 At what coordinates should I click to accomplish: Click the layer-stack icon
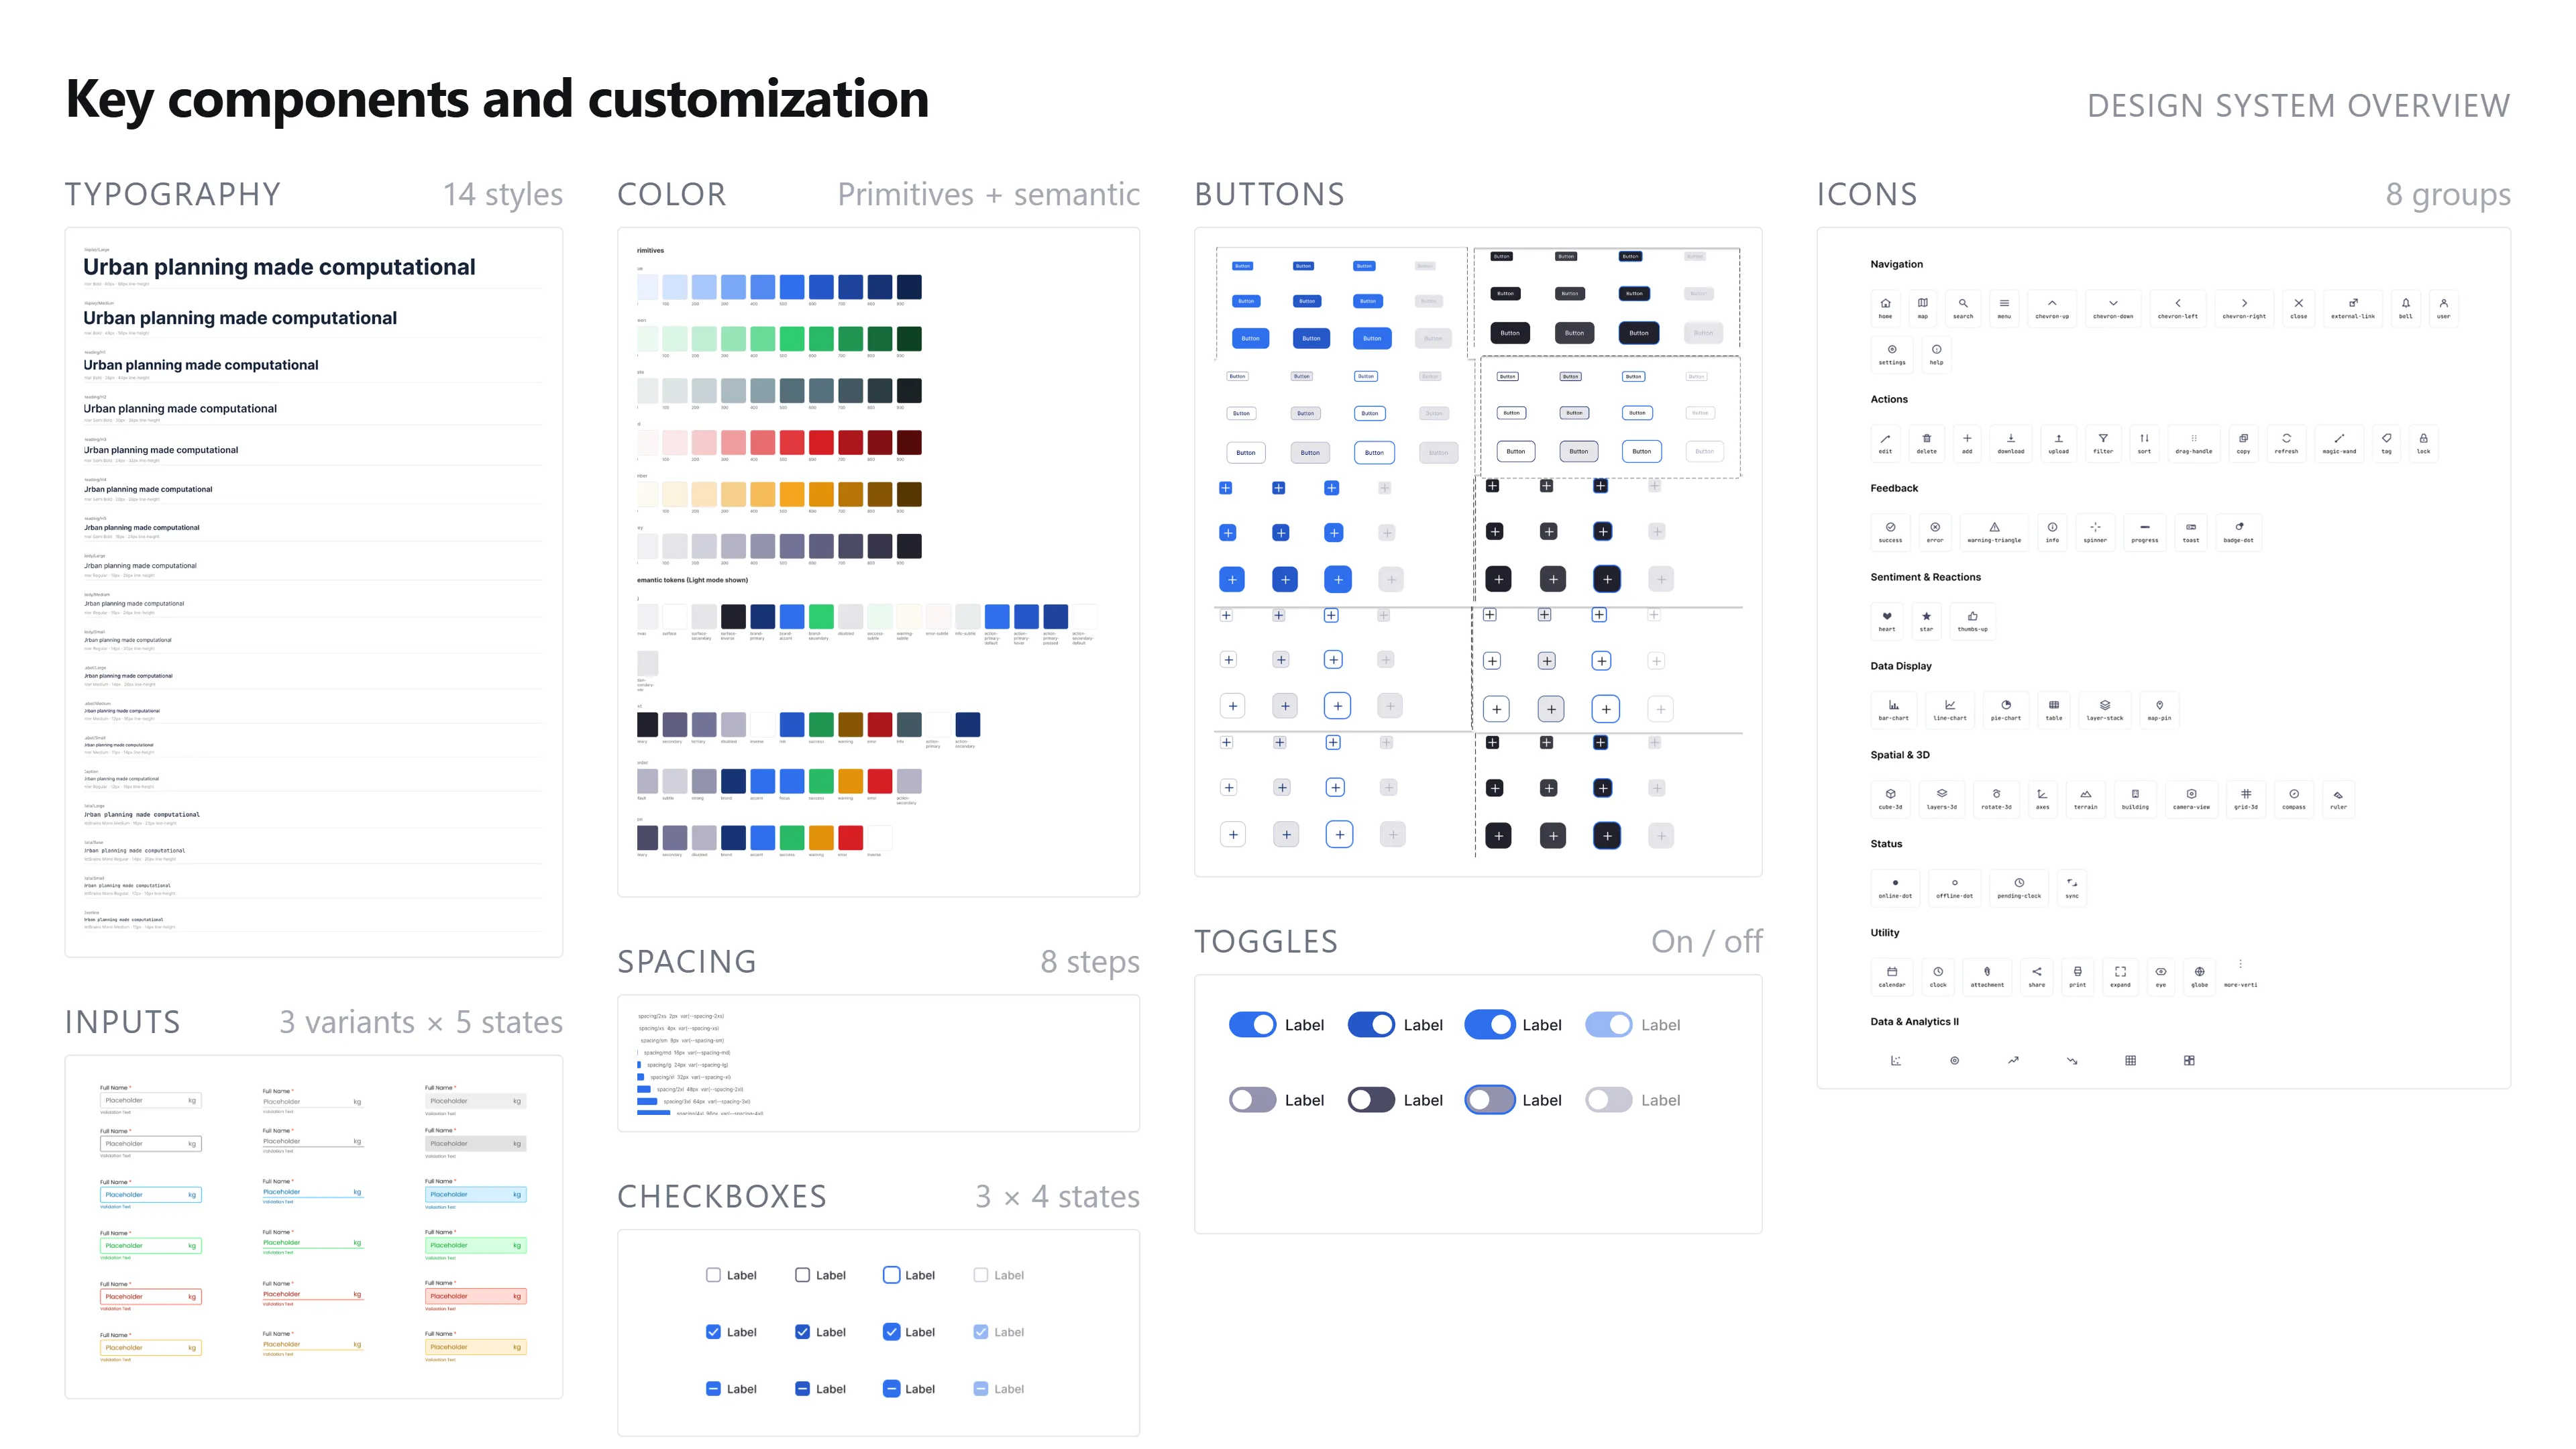2105,709
